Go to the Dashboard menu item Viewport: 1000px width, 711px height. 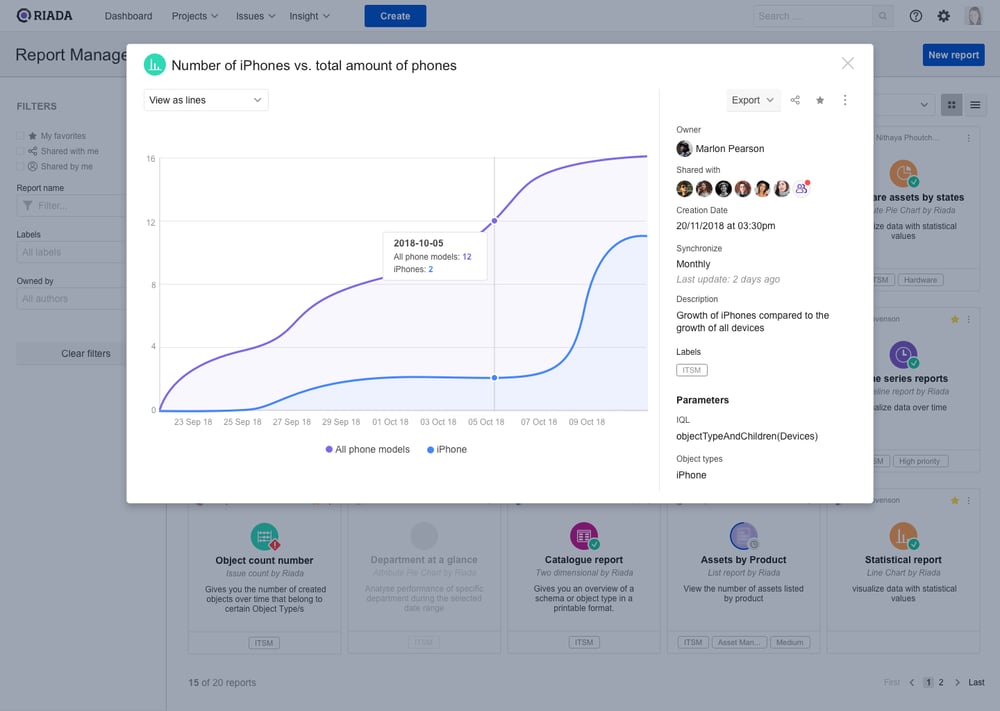click(x=129, y=16)
